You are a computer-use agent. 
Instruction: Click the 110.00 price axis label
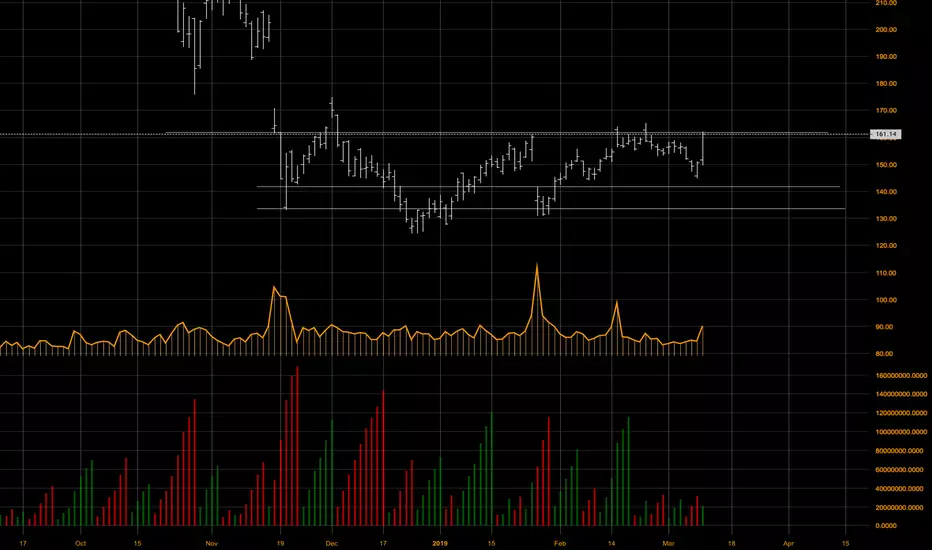(886, 274)
